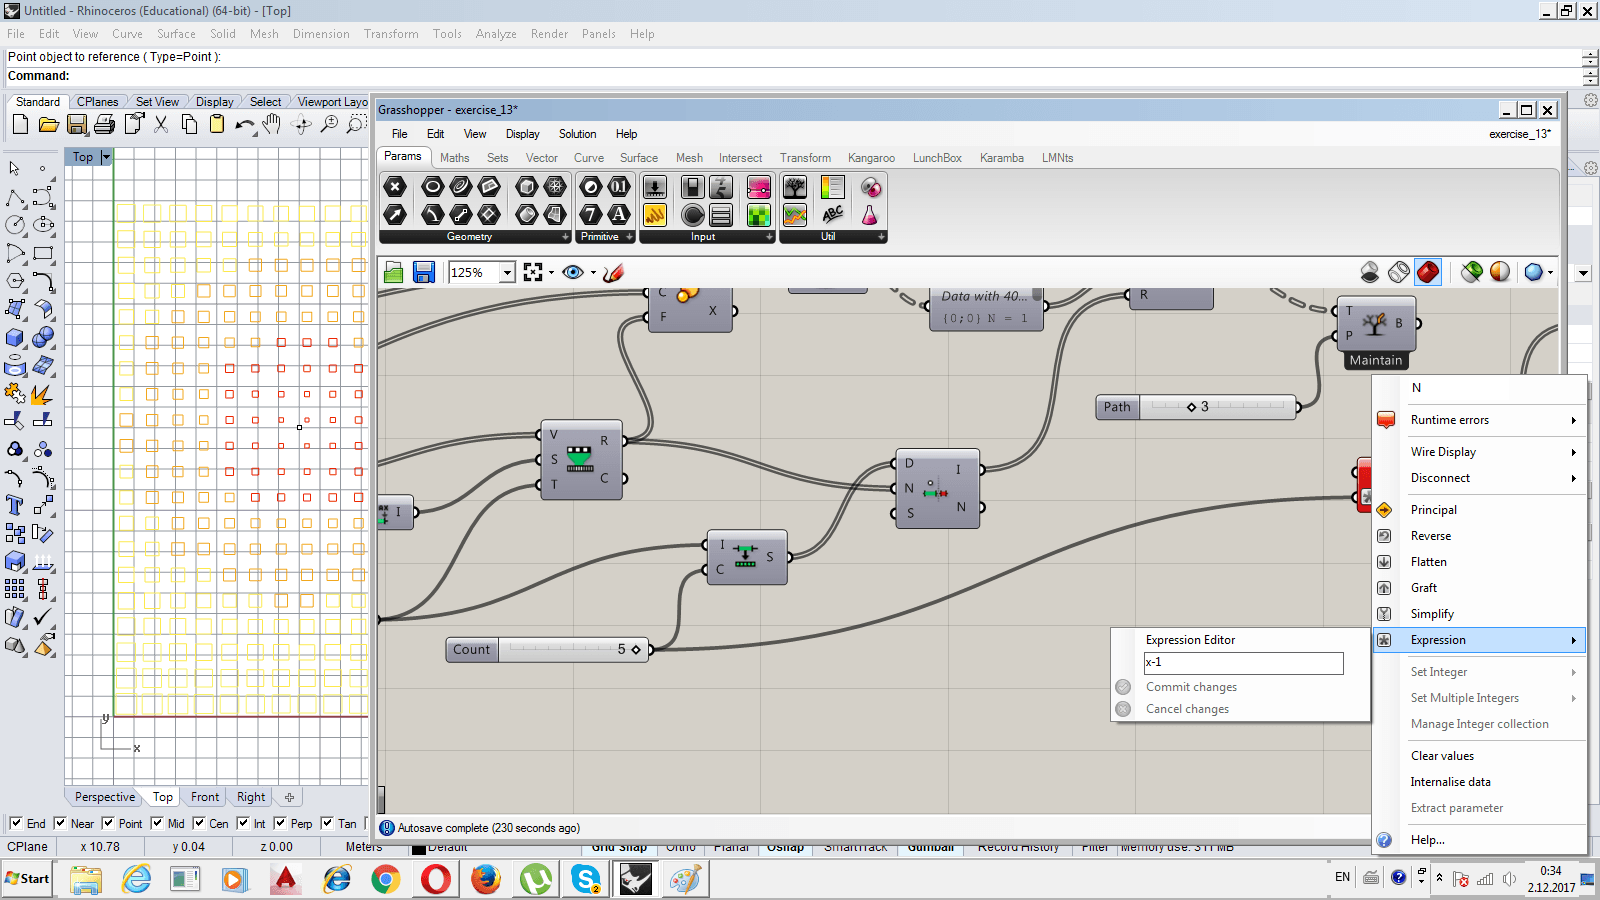Open Chrome from the Windows taskbar
The height and width of the screenshot is (900, 1600).
[x=385, y=879]
